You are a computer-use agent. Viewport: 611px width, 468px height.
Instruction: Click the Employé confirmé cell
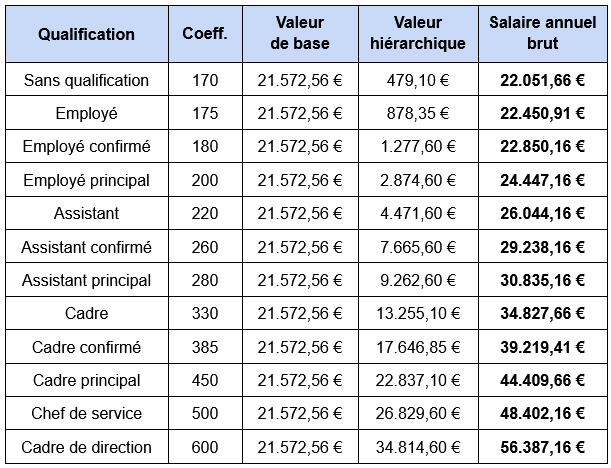point(87,147)
